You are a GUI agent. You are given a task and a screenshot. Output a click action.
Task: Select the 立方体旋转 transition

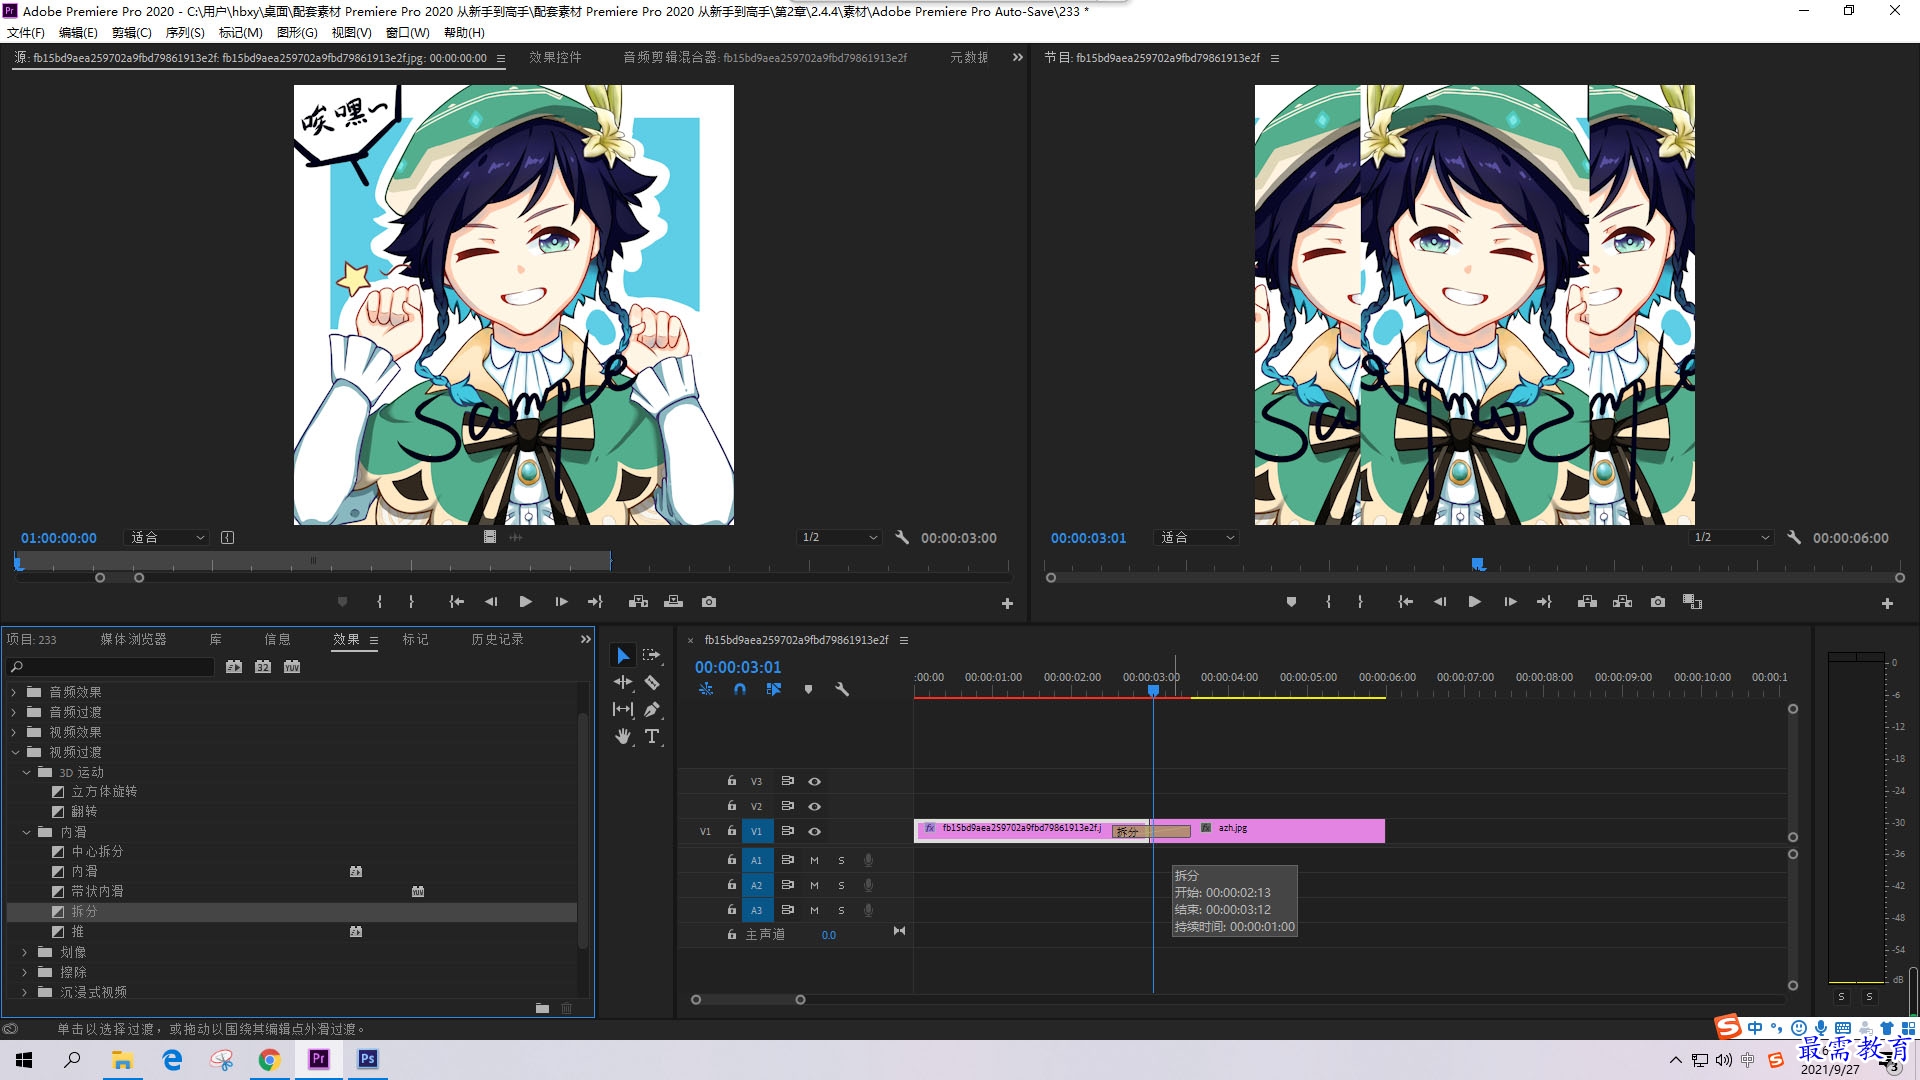(104, 791)
